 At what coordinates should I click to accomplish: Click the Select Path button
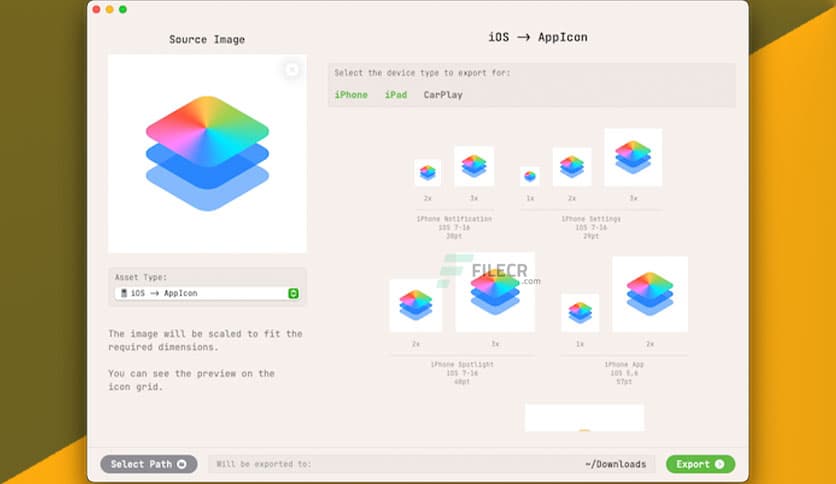coord(149,464)
